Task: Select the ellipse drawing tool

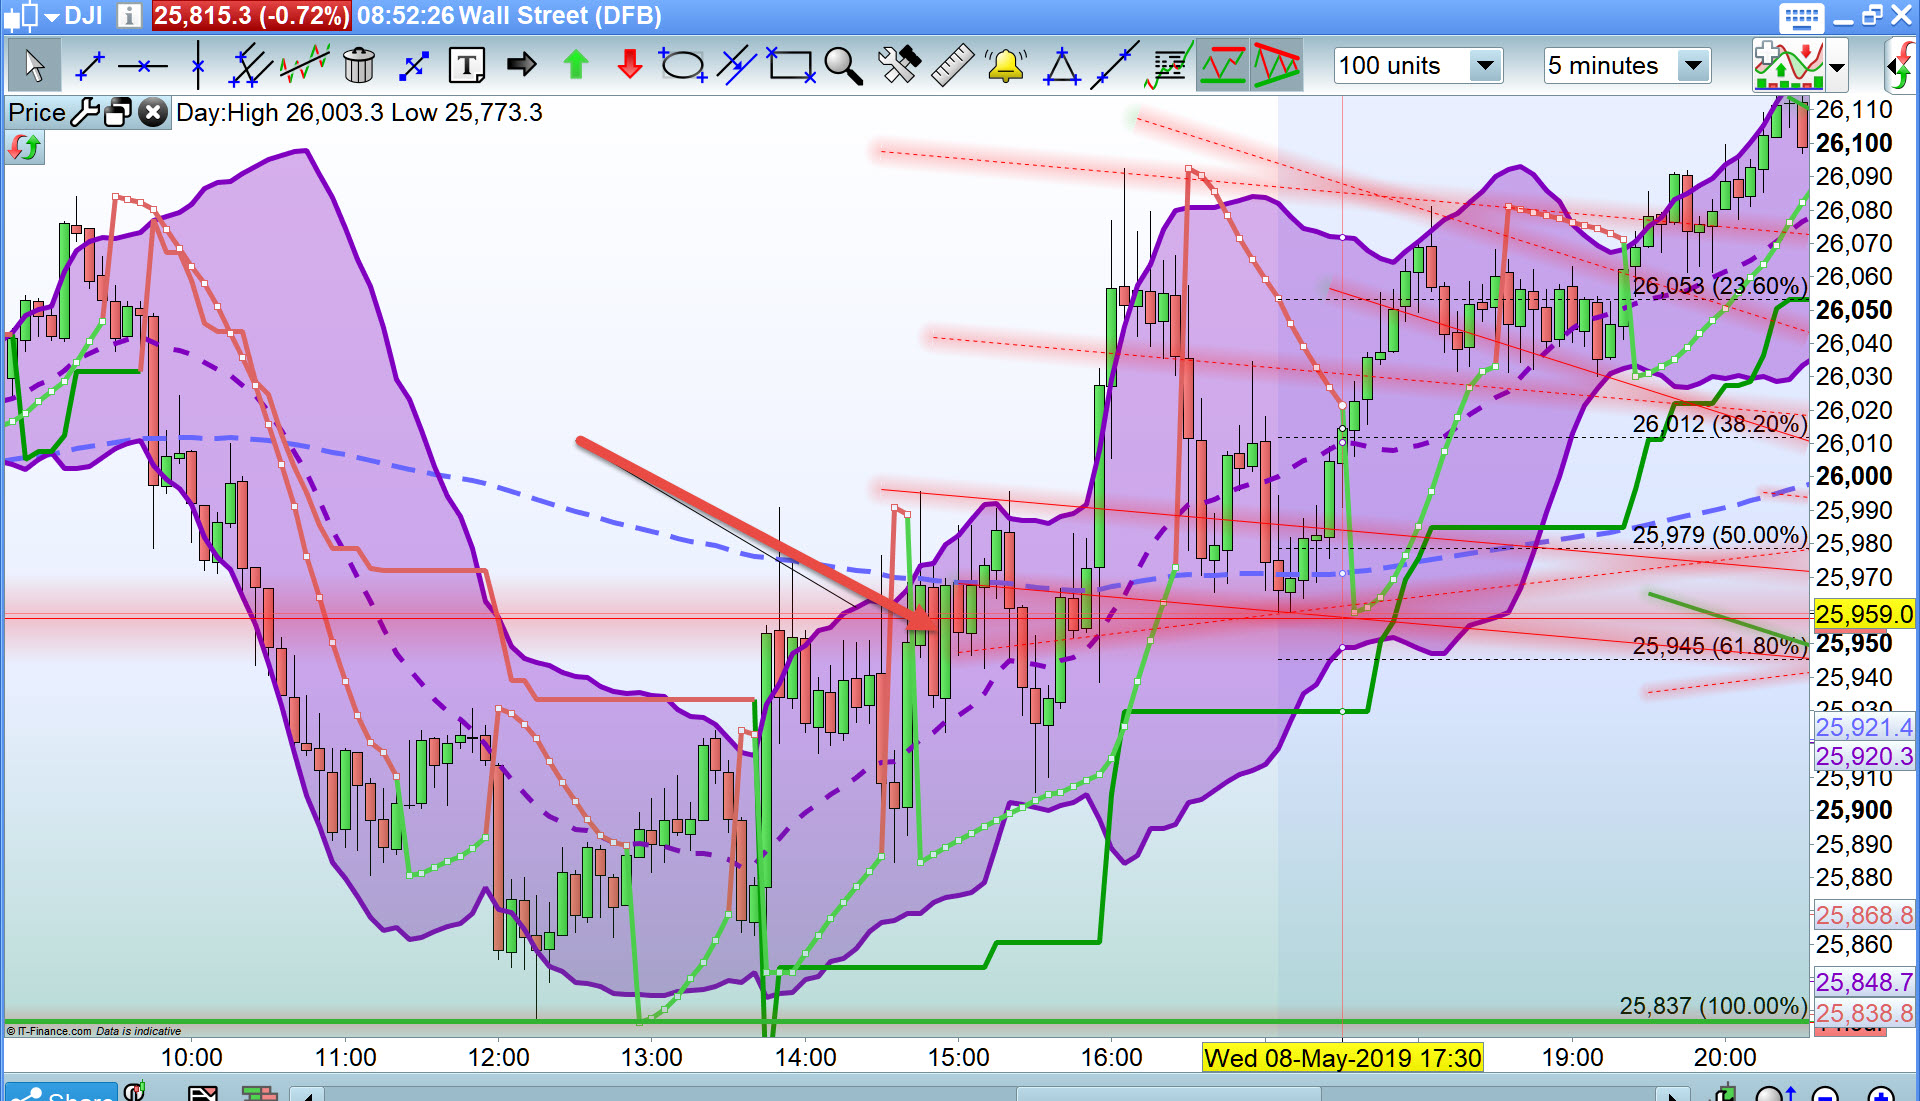Action: pos(683,67)
